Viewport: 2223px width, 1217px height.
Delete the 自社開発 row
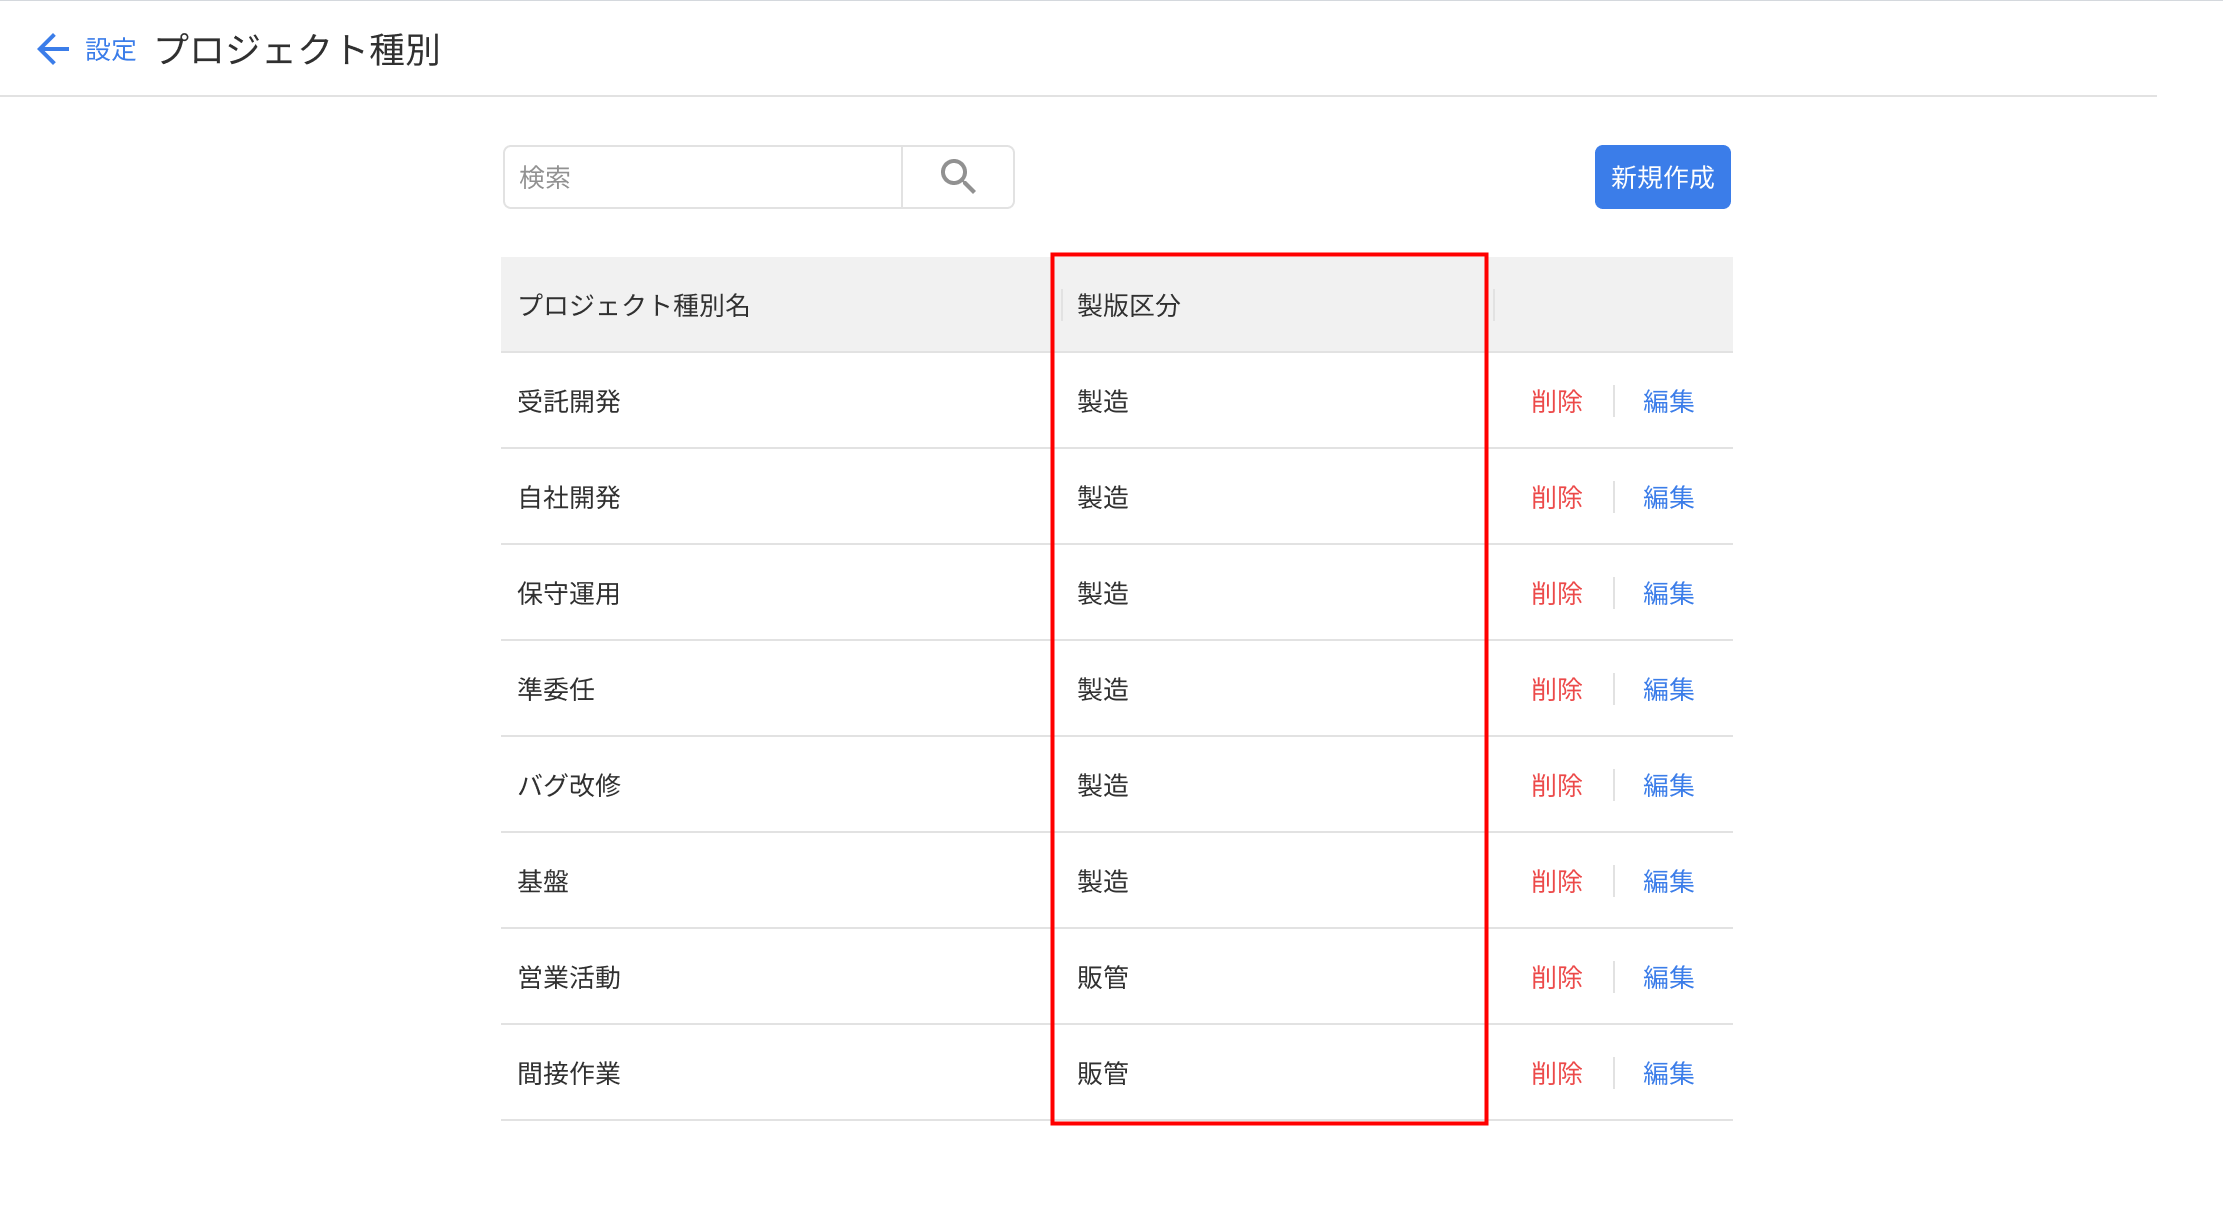click(1556, 497)
